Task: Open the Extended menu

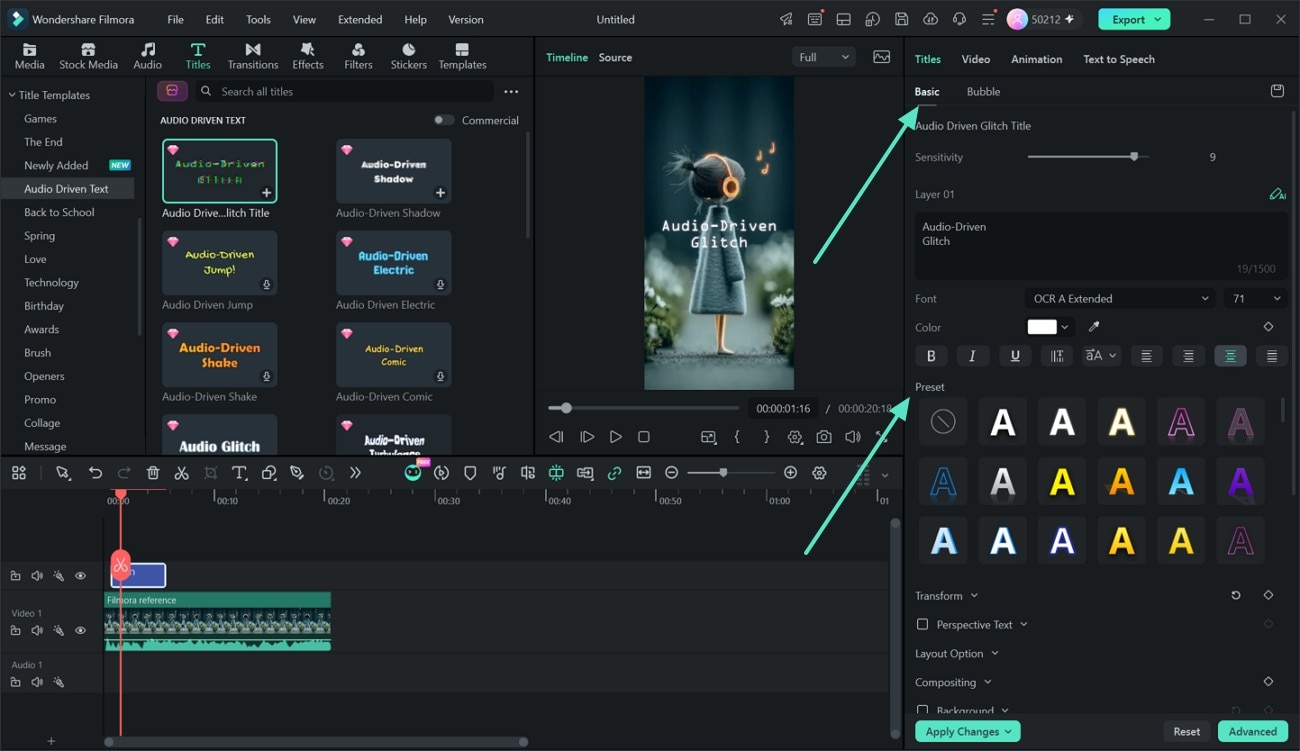Action: point(360,19)
